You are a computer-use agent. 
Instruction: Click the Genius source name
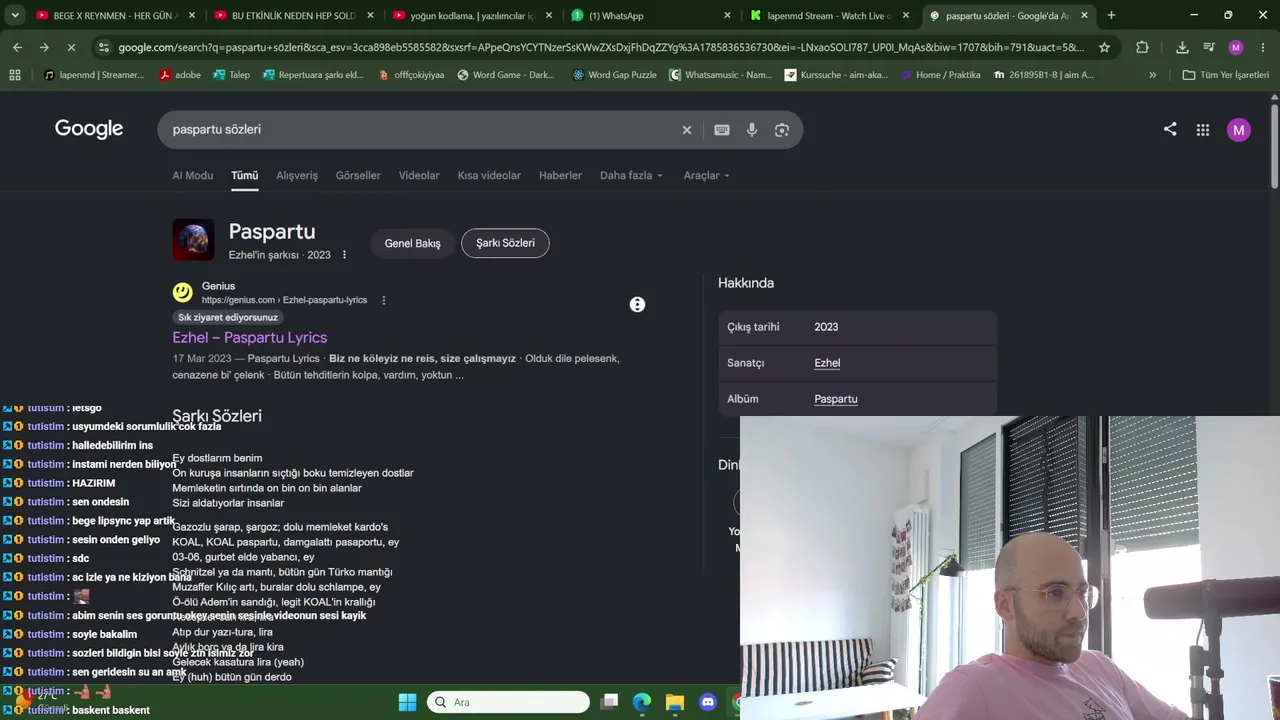point(218,286)
